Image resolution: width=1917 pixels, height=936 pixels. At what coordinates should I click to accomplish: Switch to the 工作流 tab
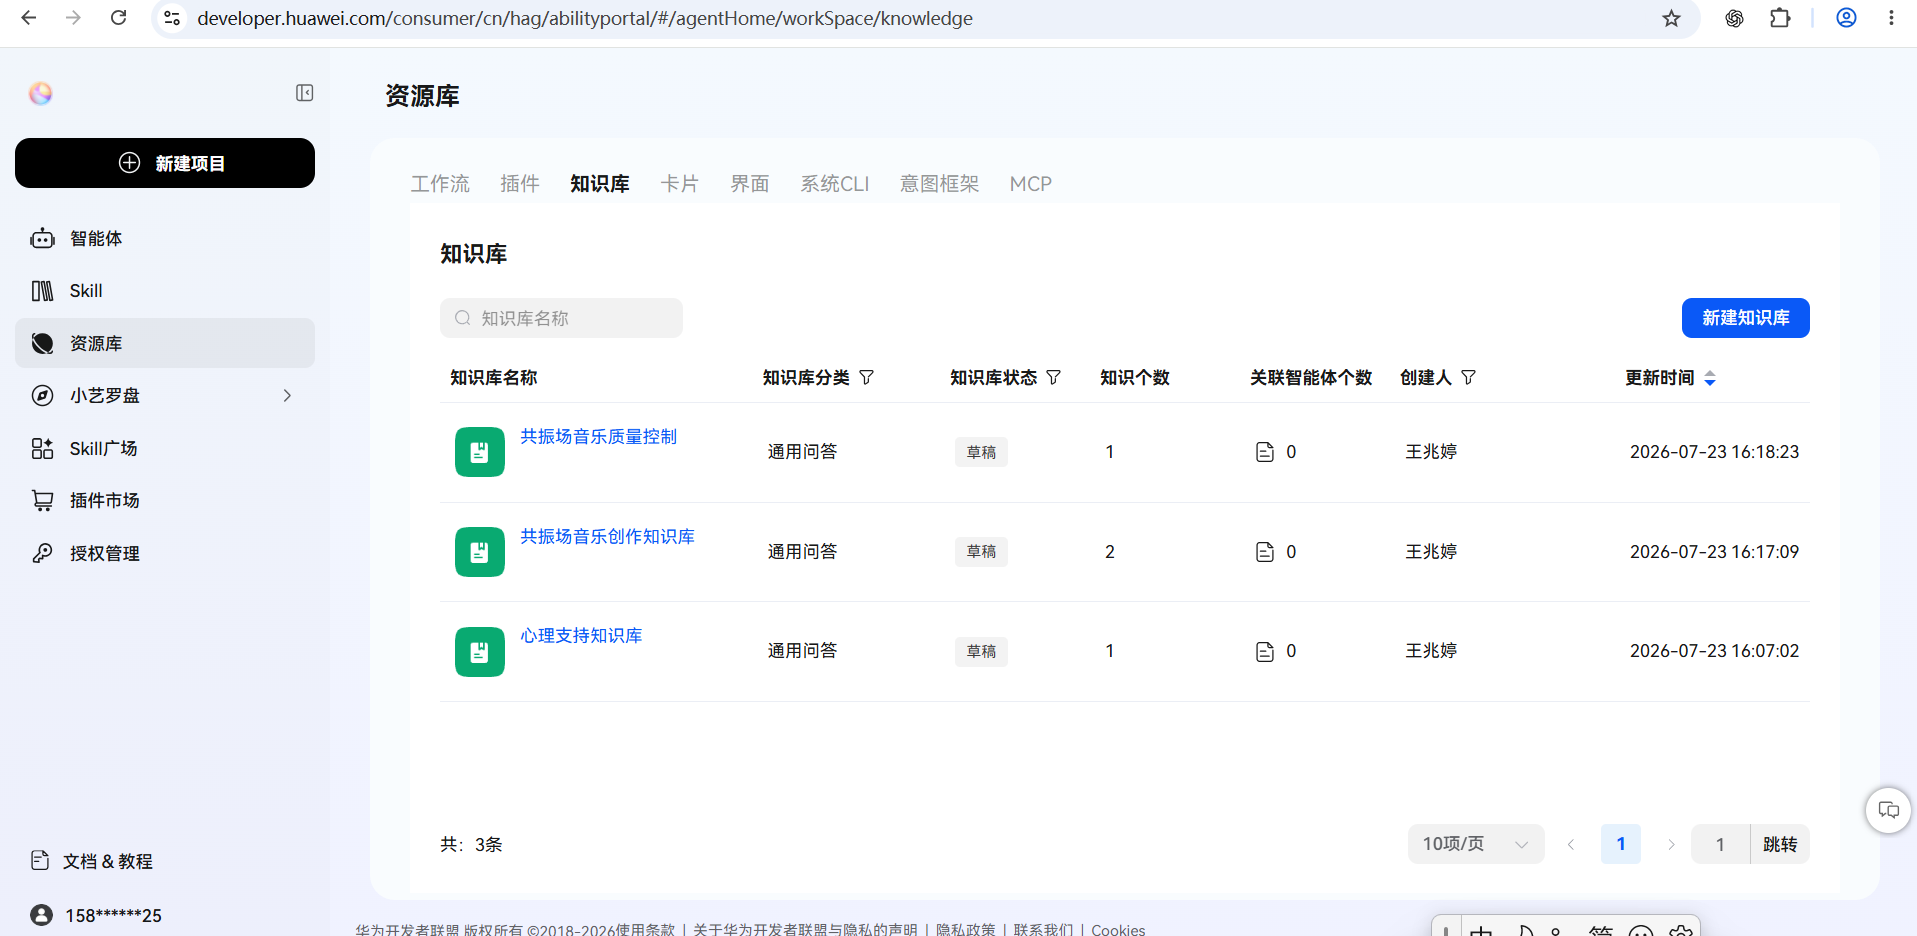point(440,184)
